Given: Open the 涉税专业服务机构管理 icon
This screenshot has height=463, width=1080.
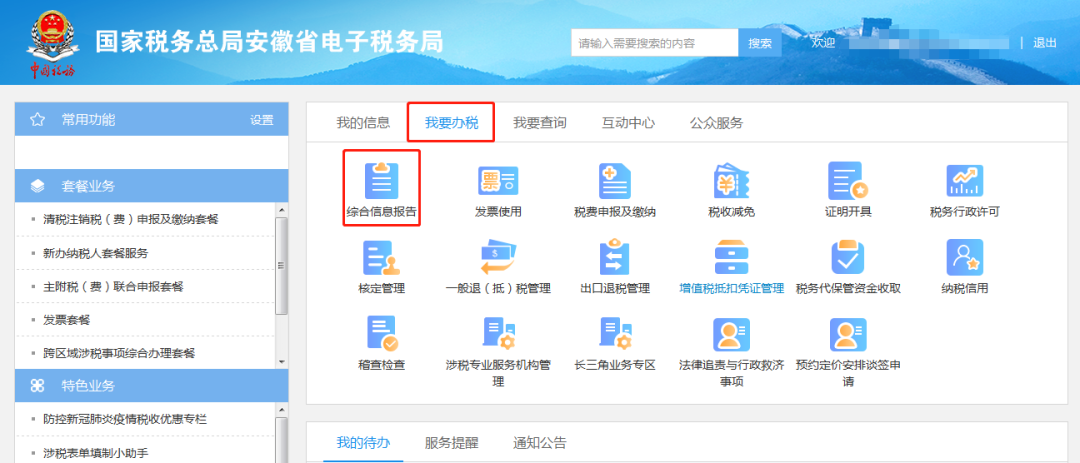Looking at the screenshot, I should click(x=498, y=334).
